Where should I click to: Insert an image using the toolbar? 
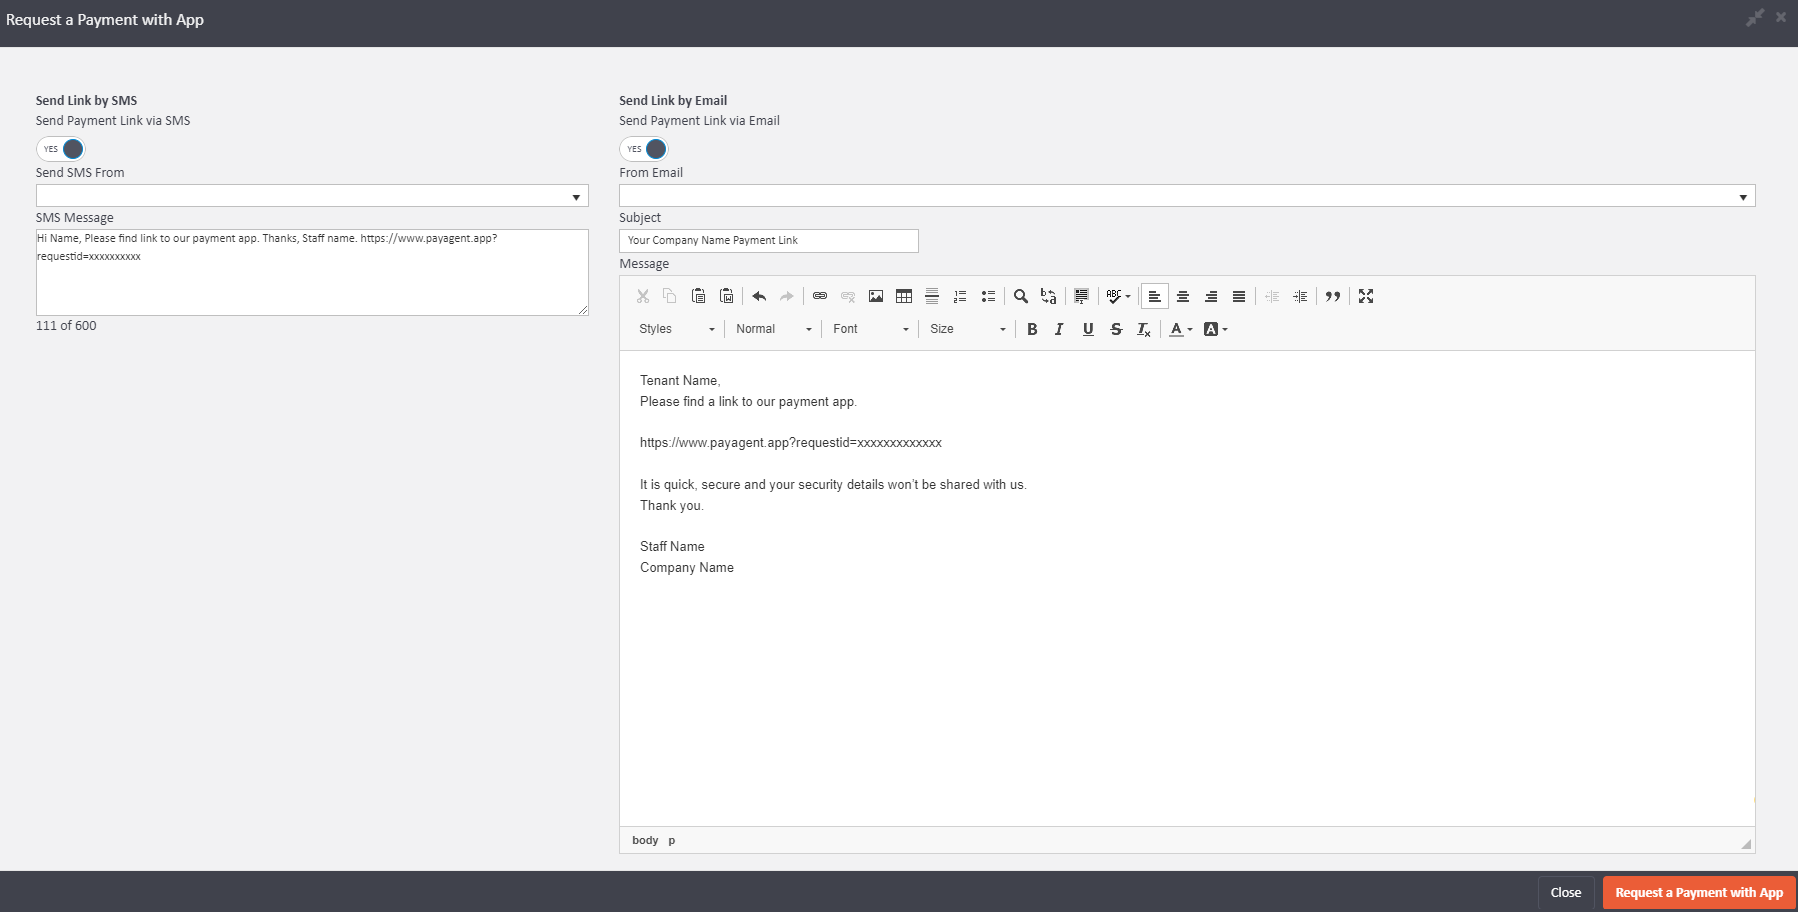click(876, 296)
